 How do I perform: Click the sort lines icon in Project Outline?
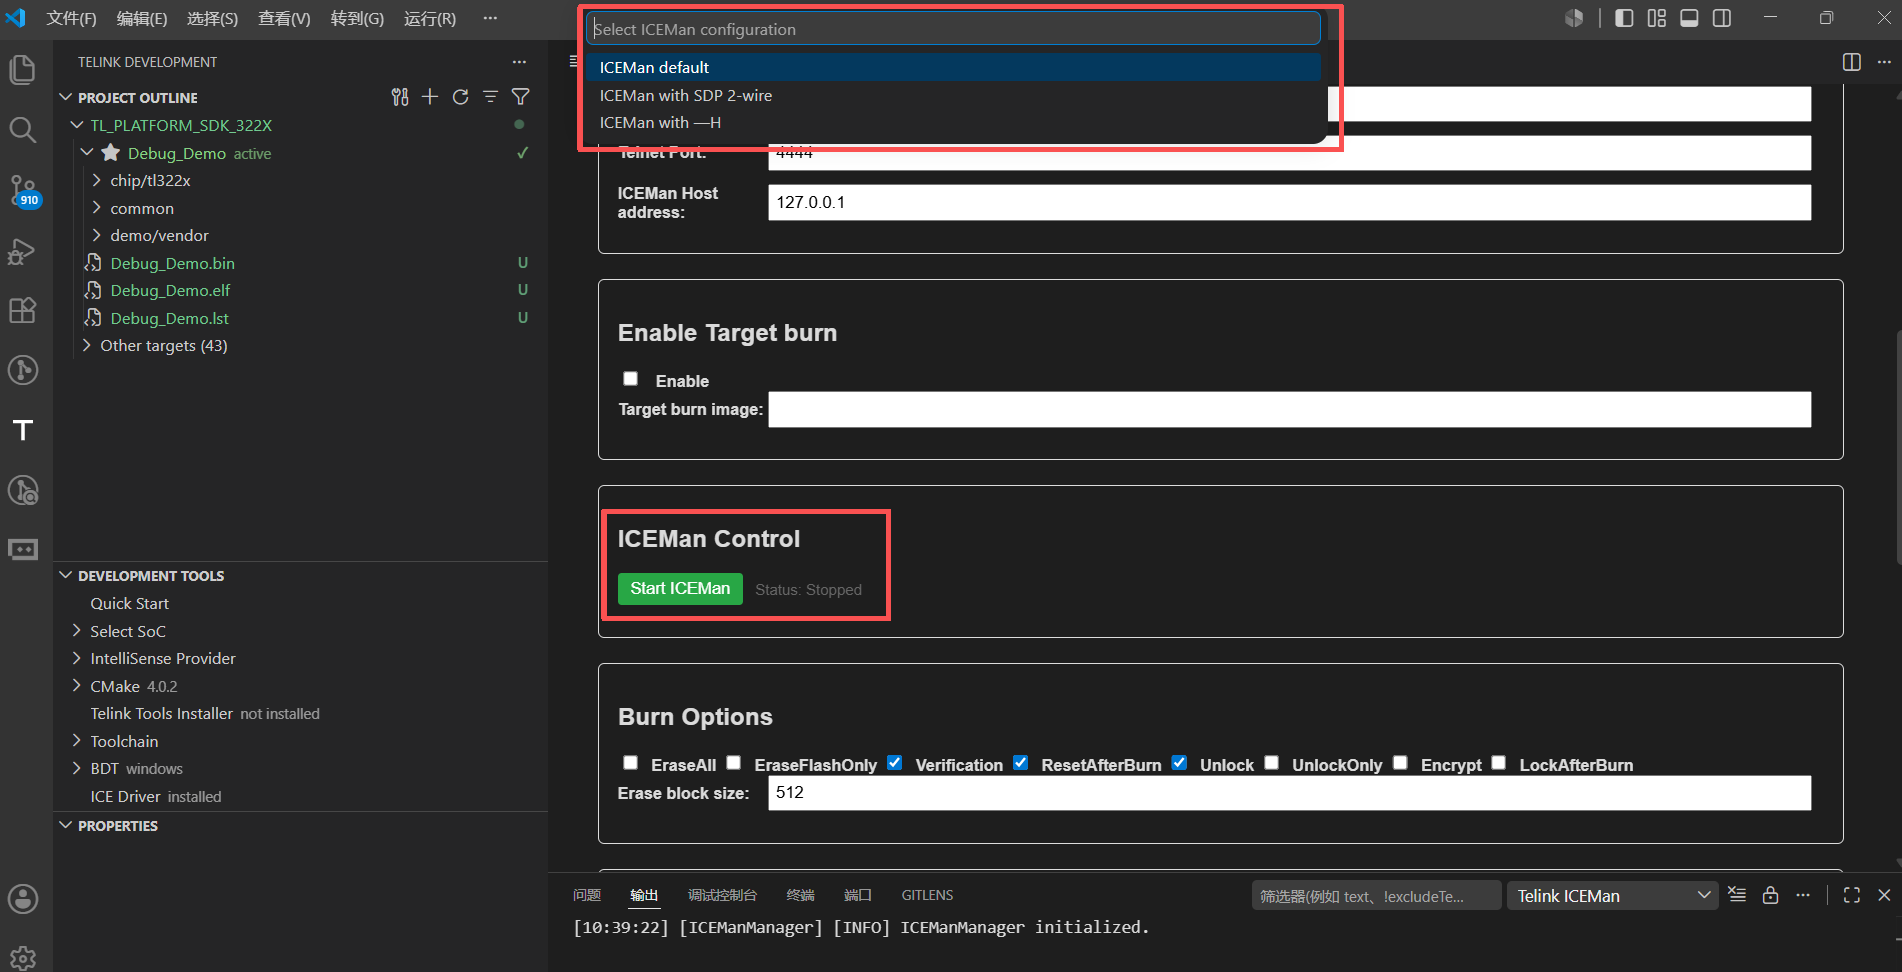coord(490,97)
